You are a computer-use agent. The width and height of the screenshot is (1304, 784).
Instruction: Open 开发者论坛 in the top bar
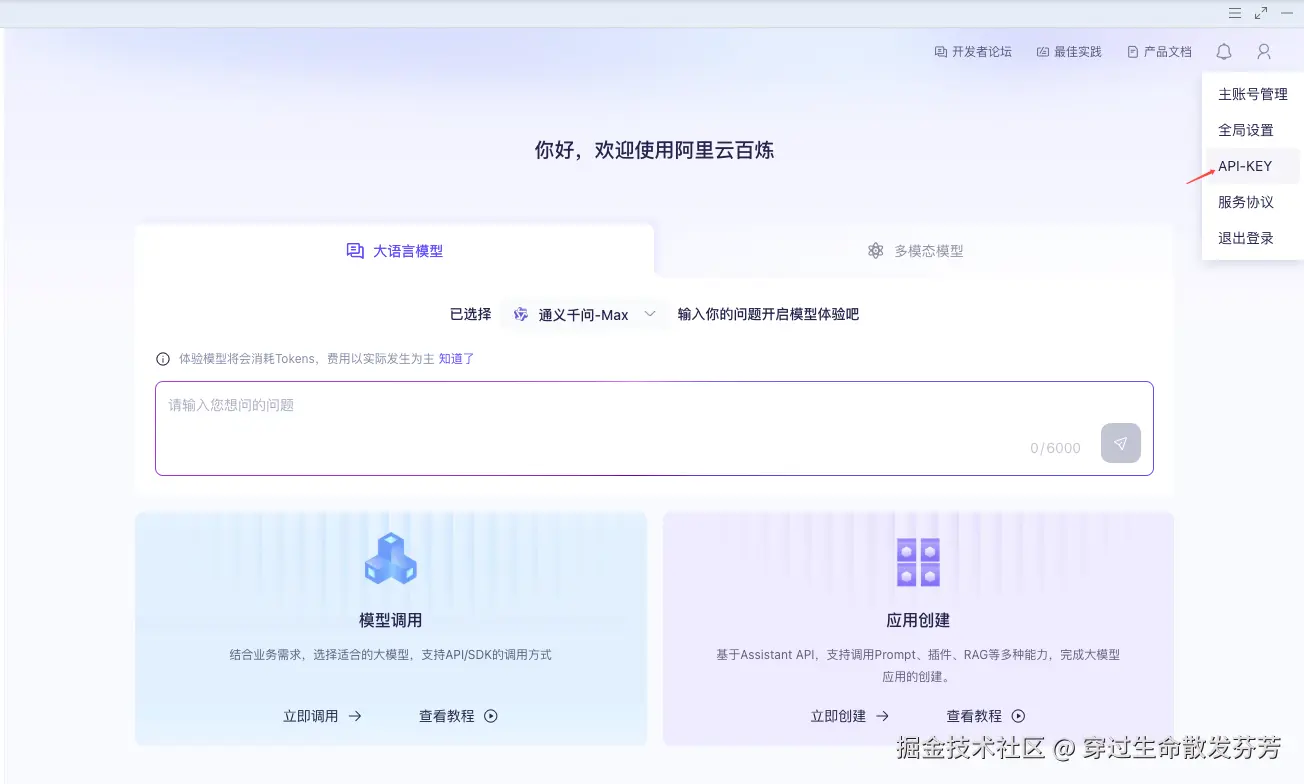(973, 51)
